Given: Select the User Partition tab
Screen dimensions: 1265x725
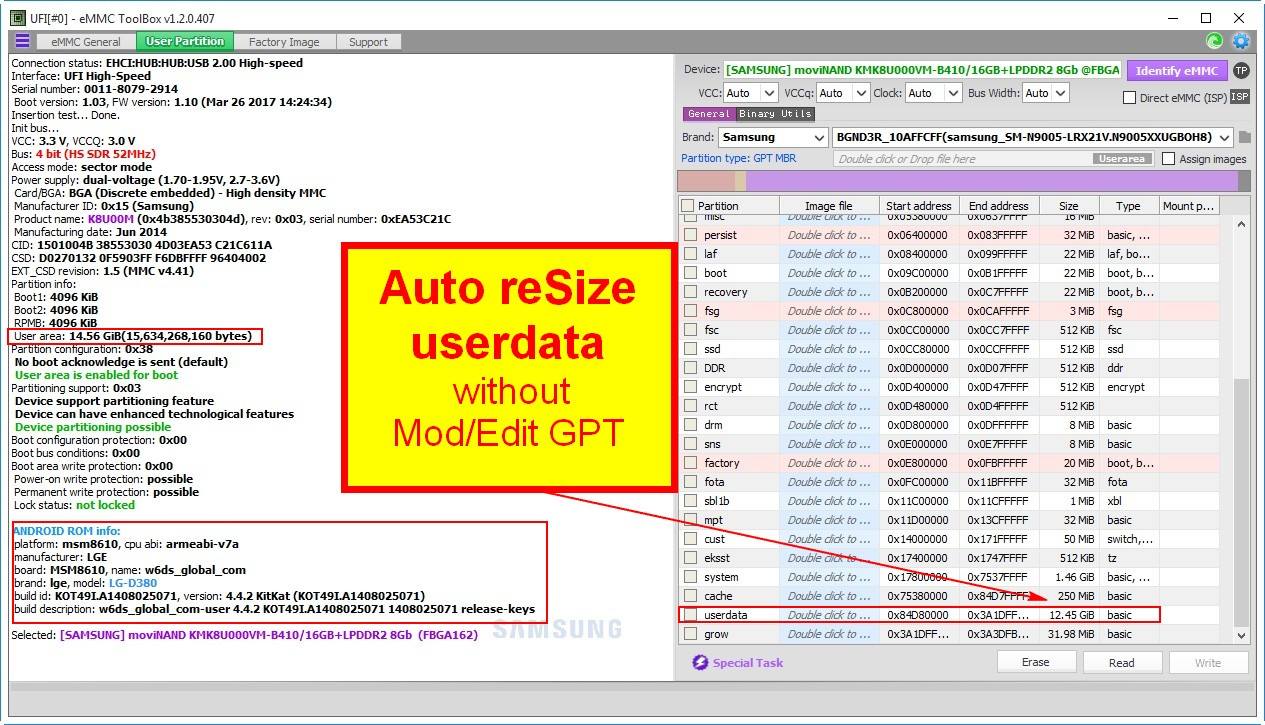Looking at the screenshot, I should point(184,42).
